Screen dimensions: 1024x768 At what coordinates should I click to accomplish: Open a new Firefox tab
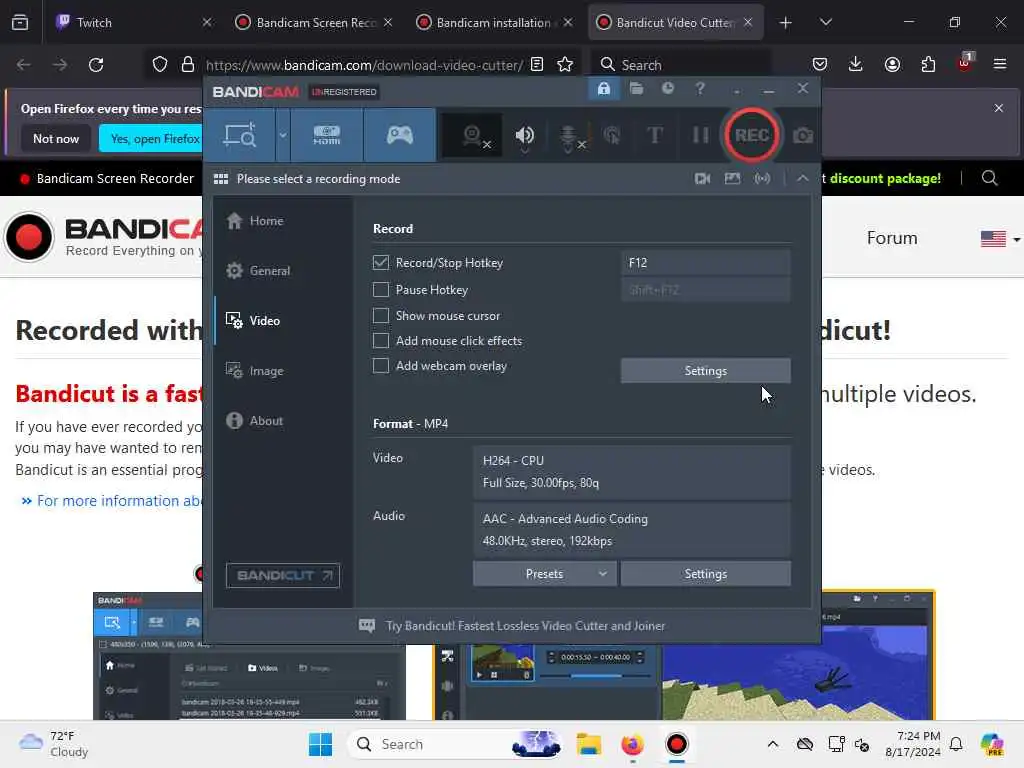(786, 23)
